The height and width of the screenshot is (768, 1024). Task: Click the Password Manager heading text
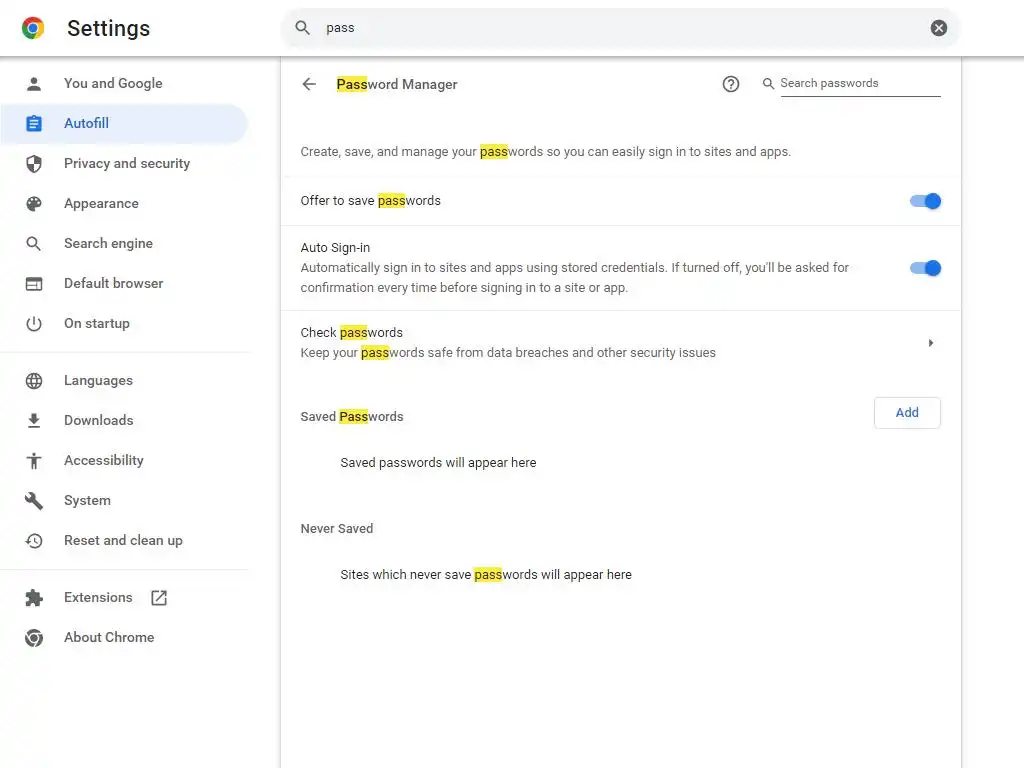click(396, 84)
